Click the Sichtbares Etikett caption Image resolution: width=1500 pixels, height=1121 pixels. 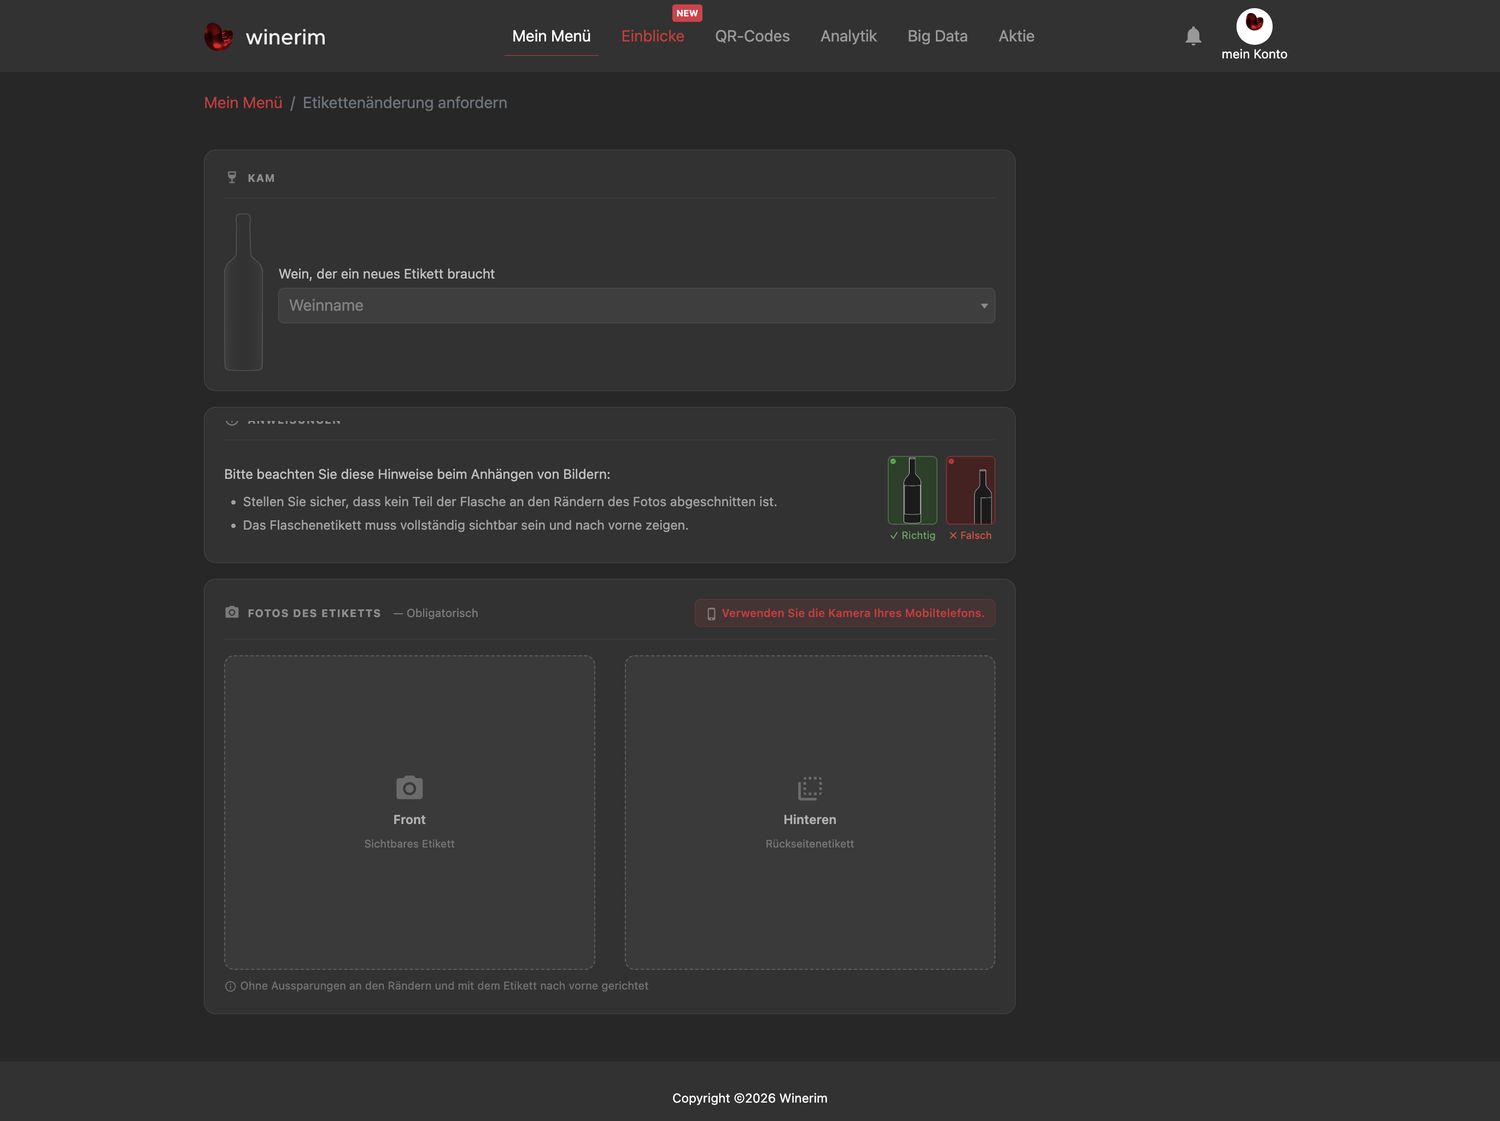[409, 844]
